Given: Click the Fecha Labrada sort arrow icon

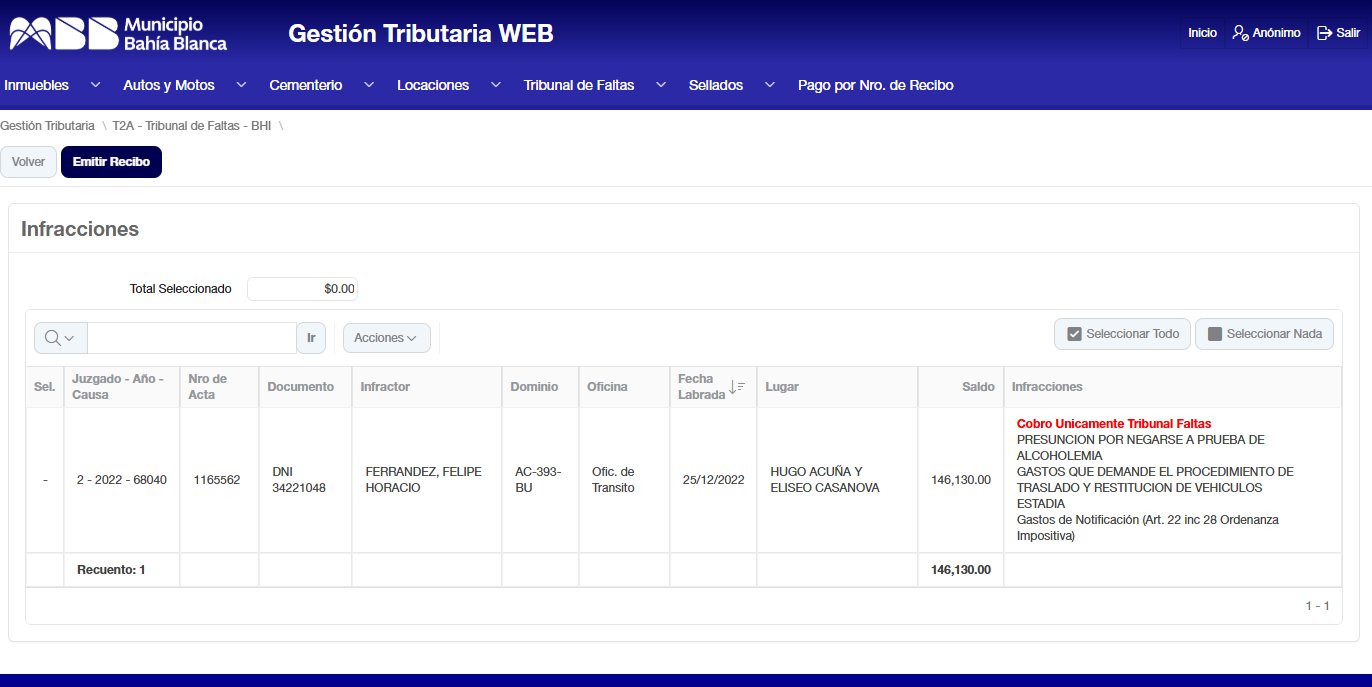Looking at the screenshot, I should point(737,387).
